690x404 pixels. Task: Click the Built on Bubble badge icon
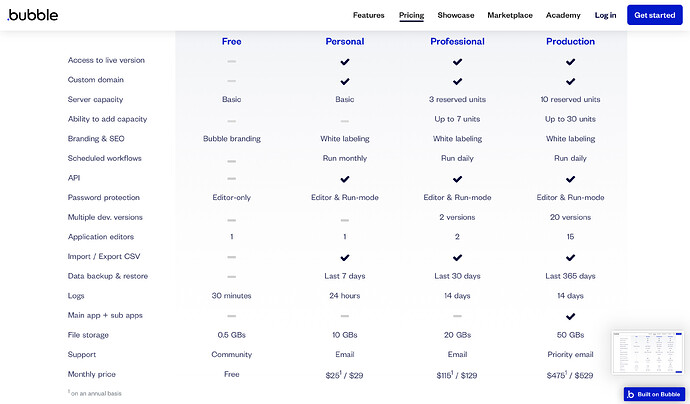[631, 394]
